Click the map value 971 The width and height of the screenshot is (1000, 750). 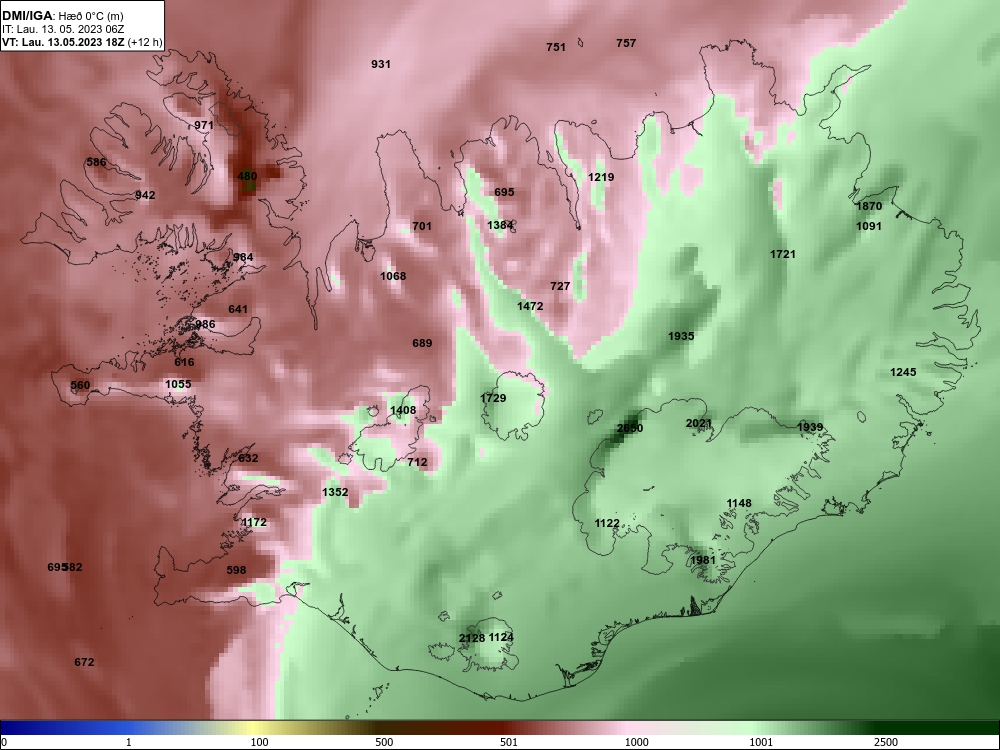point(204,125)
